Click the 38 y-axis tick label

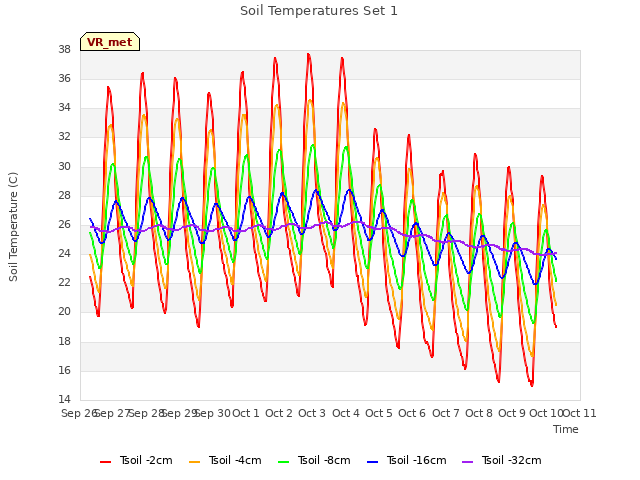[64, 49]
